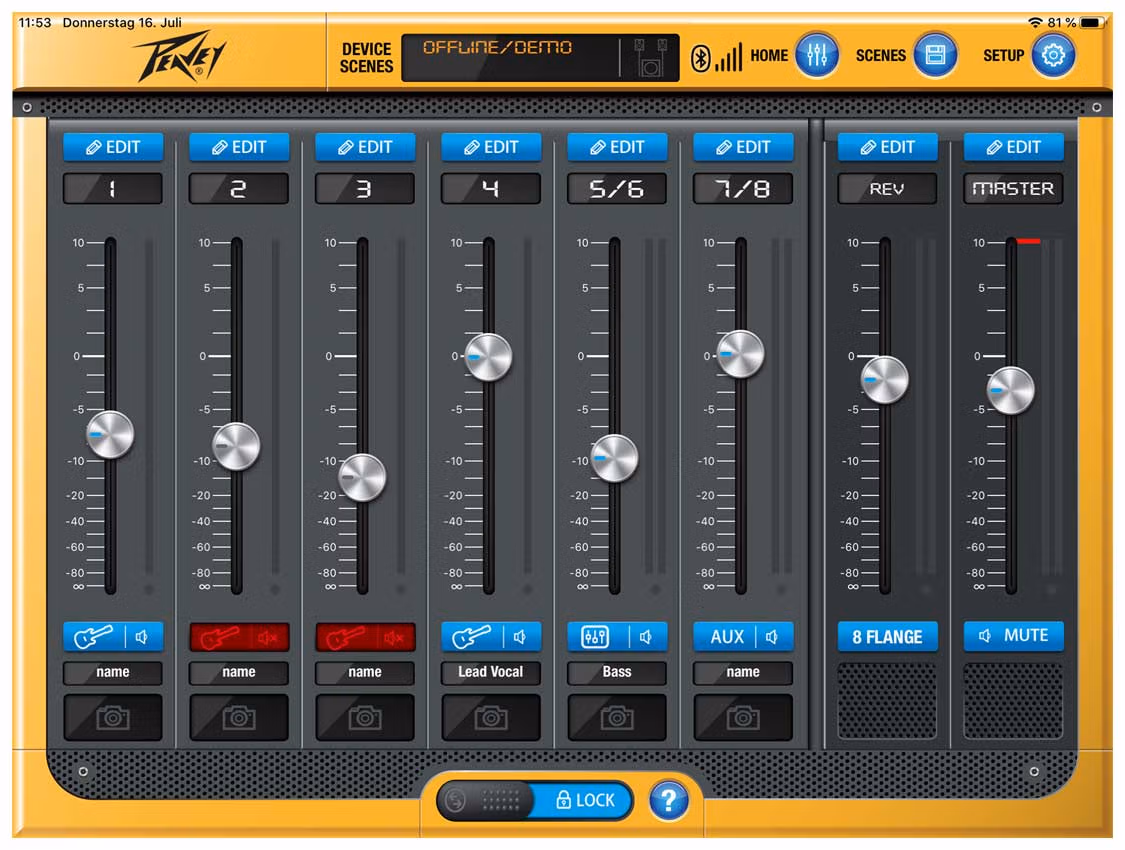The height and width of the screenshot is (850, 1125).
Task: Click the name field on channel 3
Action: pos(364,672)
